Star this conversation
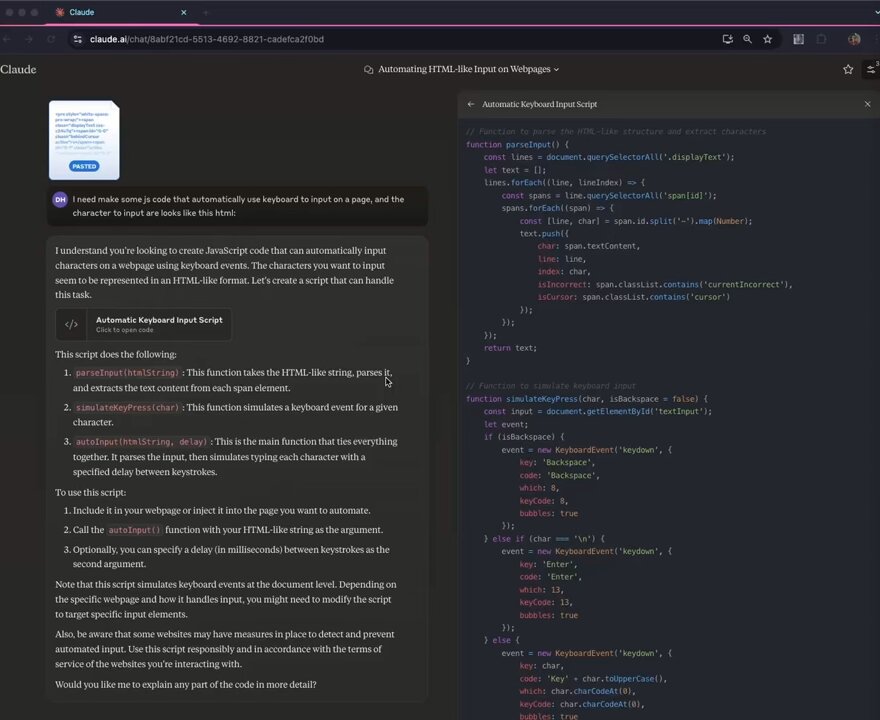The image size is (880, 720). [848, 70]
